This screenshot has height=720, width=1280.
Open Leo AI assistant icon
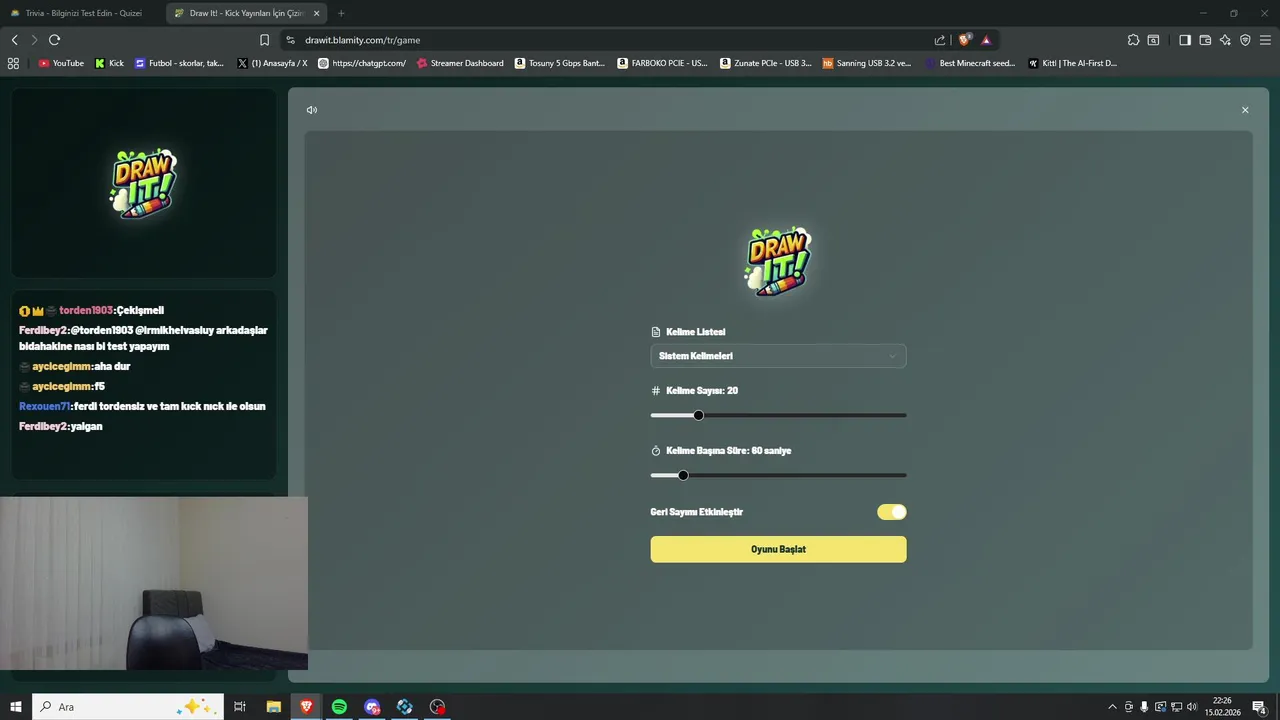pos(1225,40)
